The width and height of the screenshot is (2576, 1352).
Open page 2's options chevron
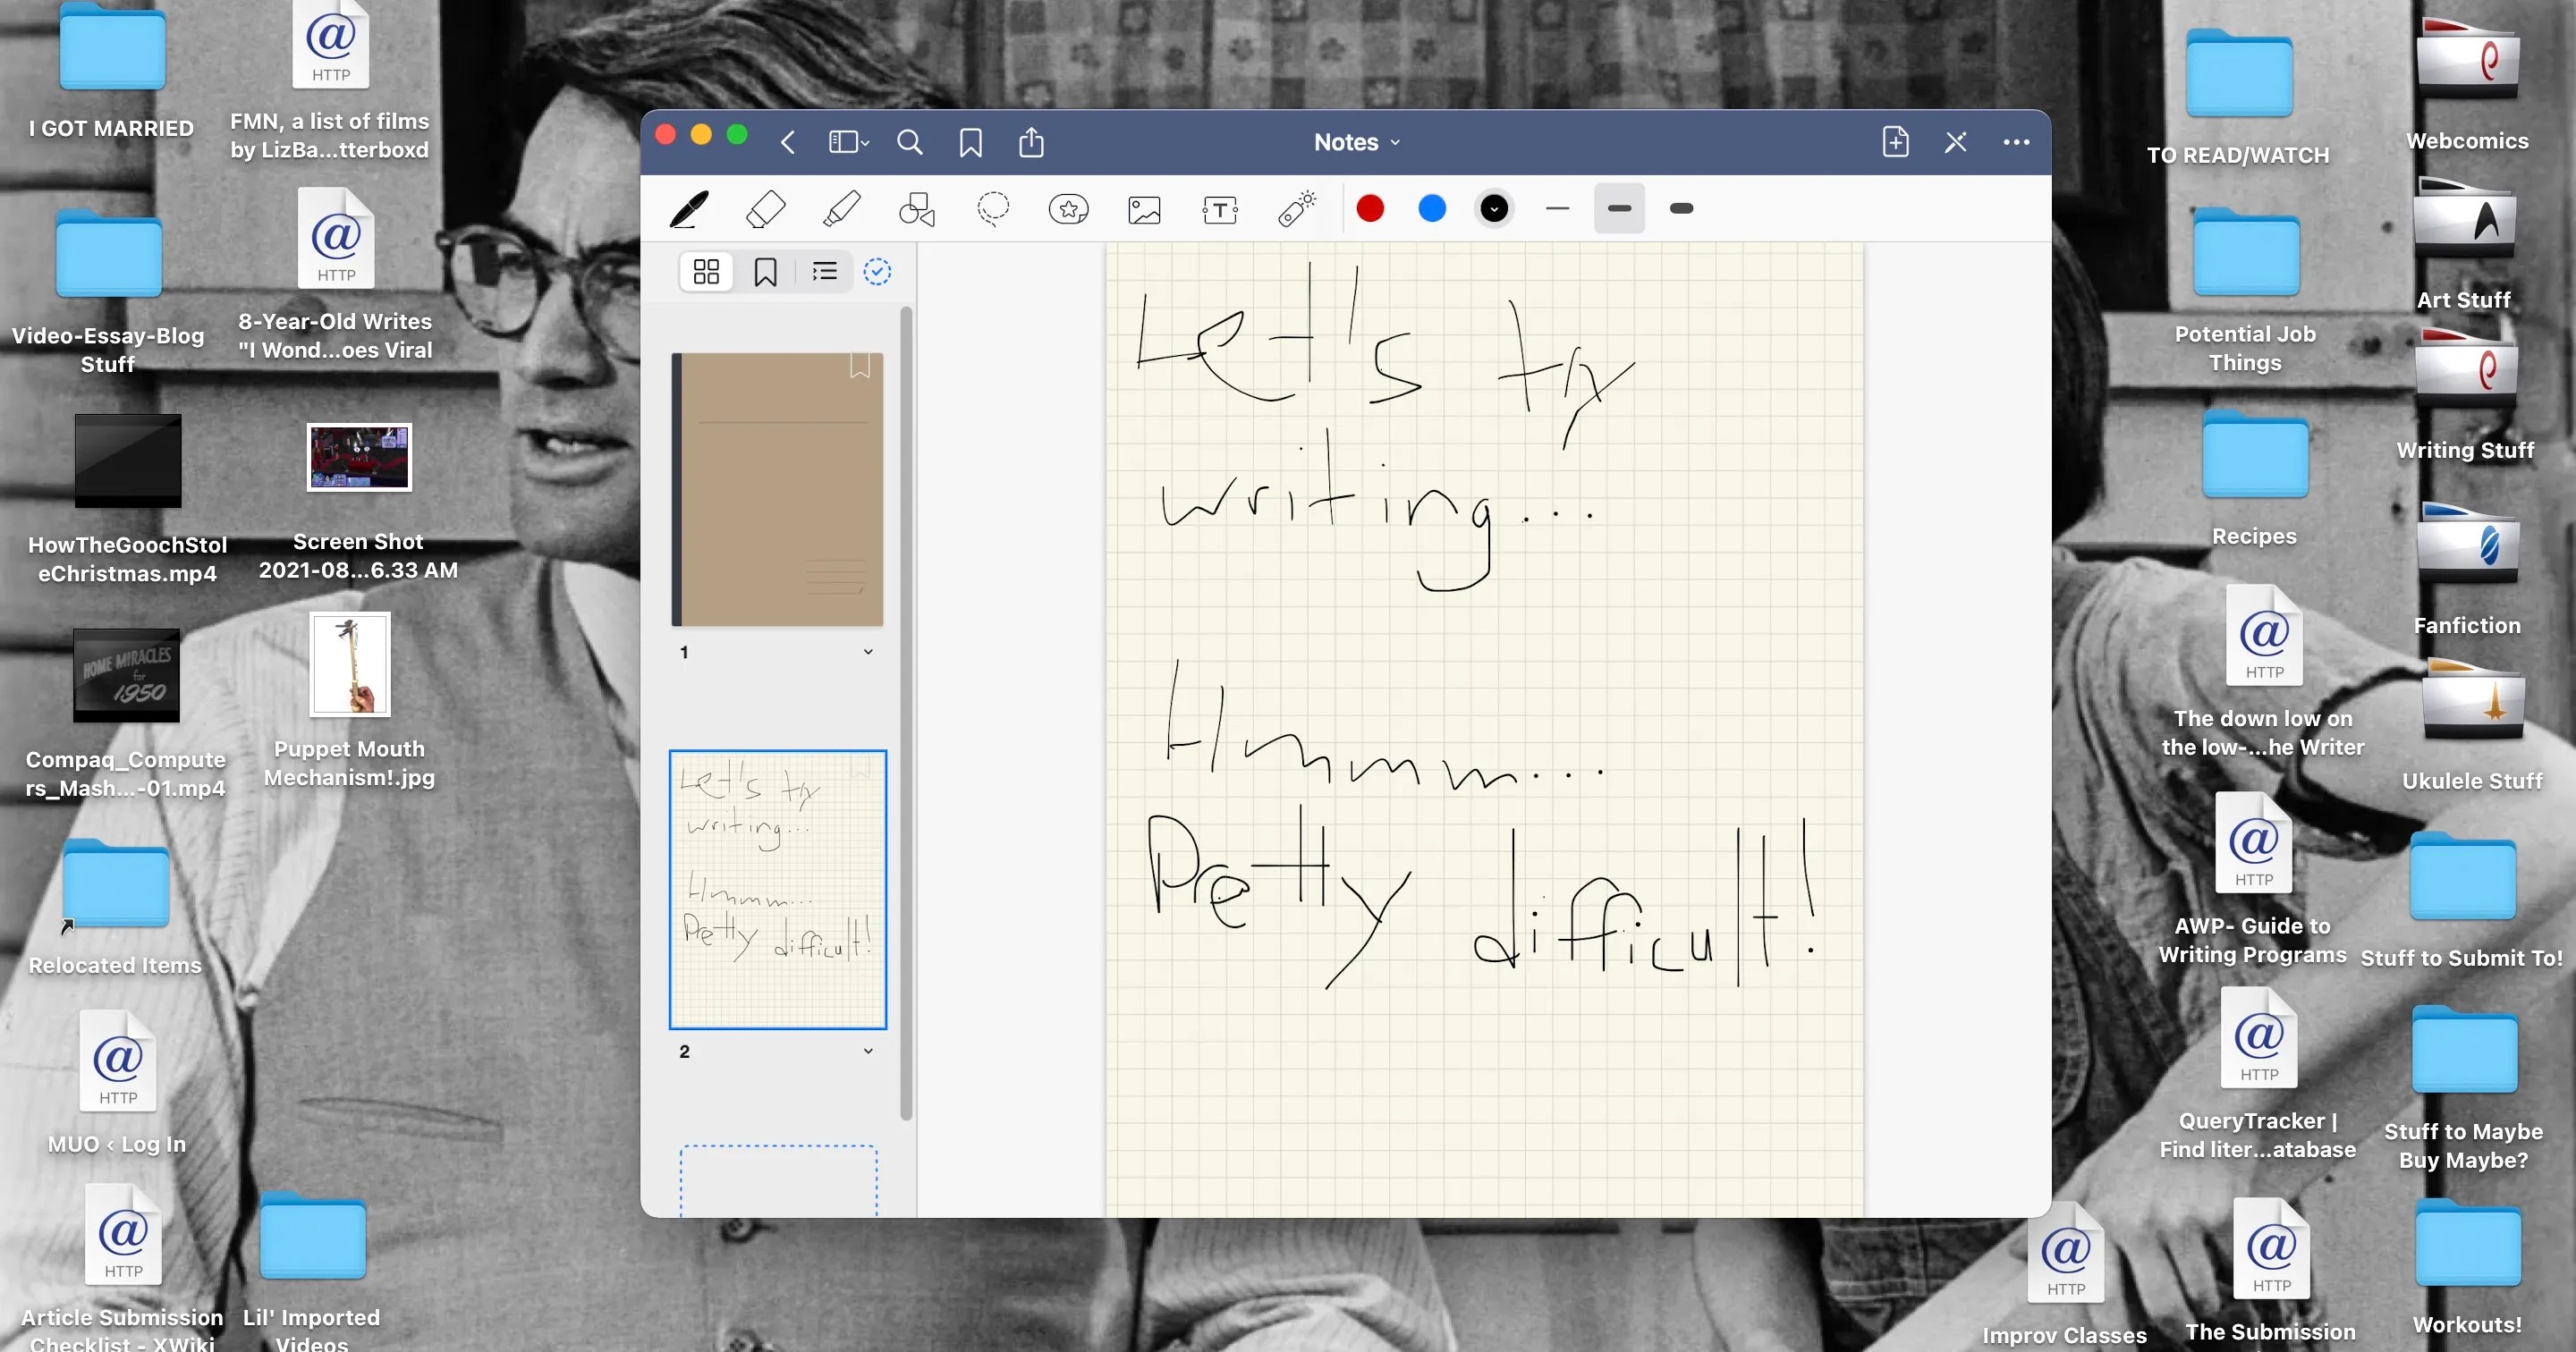click(868, 1051)
